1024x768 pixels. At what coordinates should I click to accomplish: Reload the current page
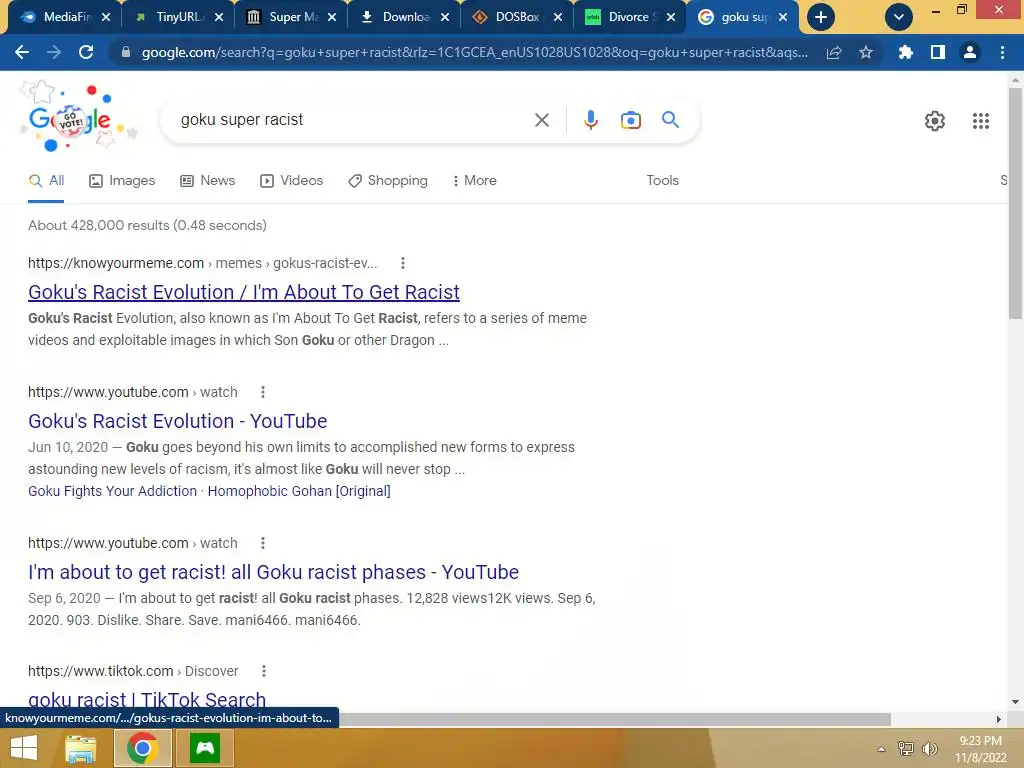click(86, 52)
